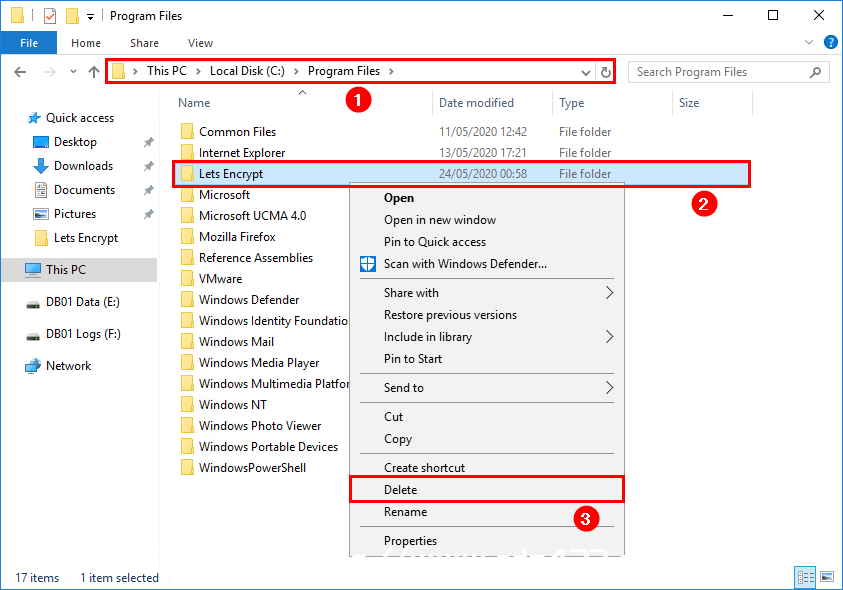This screenshot has width=843, height=590.
Task: Switch to large icons view button
Action: click(827, 577)
